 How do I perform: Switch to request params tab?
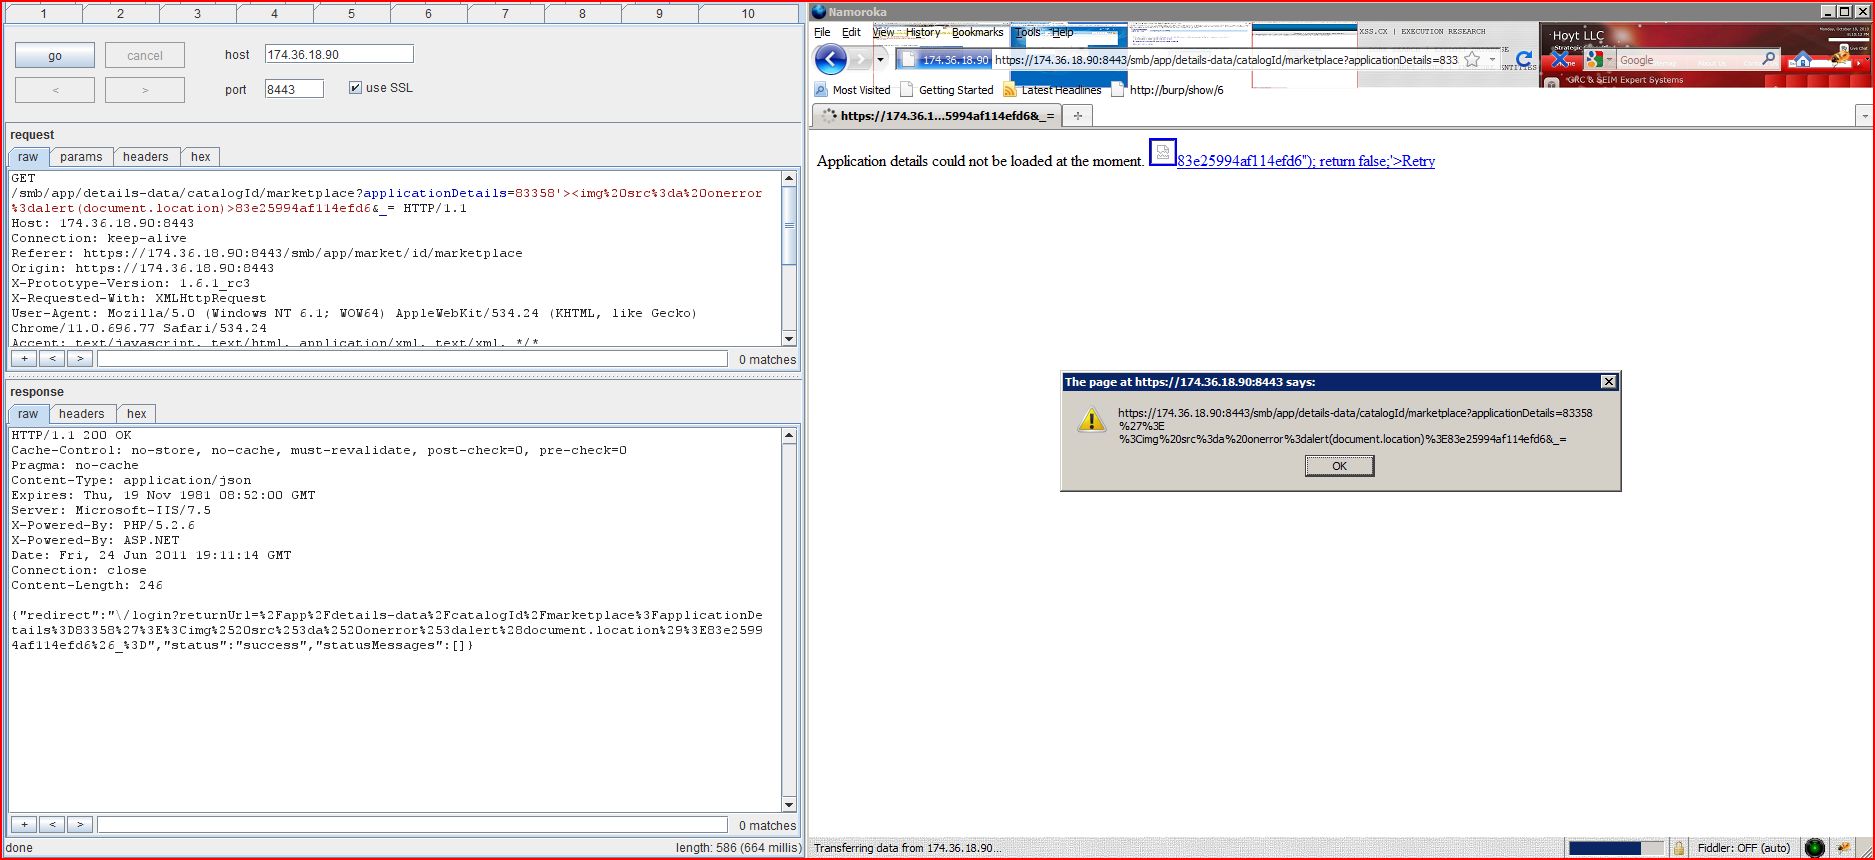point(81,157)
